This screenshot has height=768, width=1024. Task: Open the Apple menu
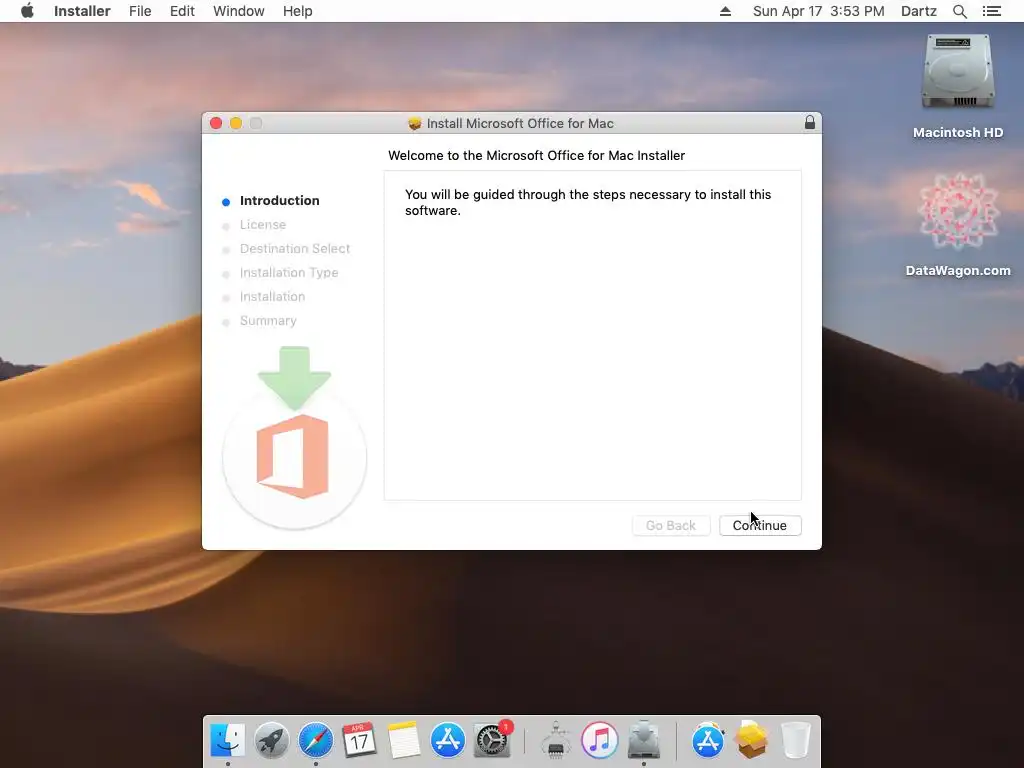[27, 11]
